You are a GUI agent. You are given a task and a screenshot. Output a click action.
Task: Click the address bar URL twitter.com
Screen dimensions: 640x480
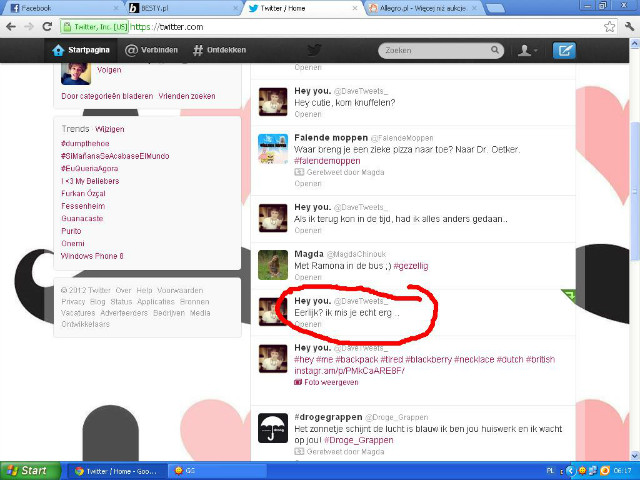point(167,27)
